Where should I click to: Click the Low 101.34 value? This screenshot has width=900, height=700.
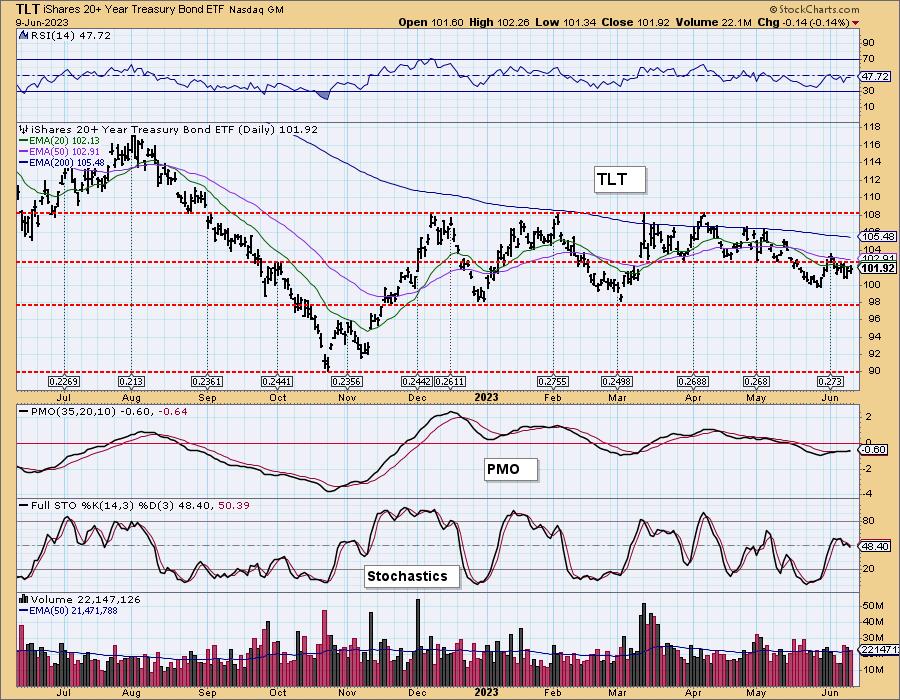565,22
